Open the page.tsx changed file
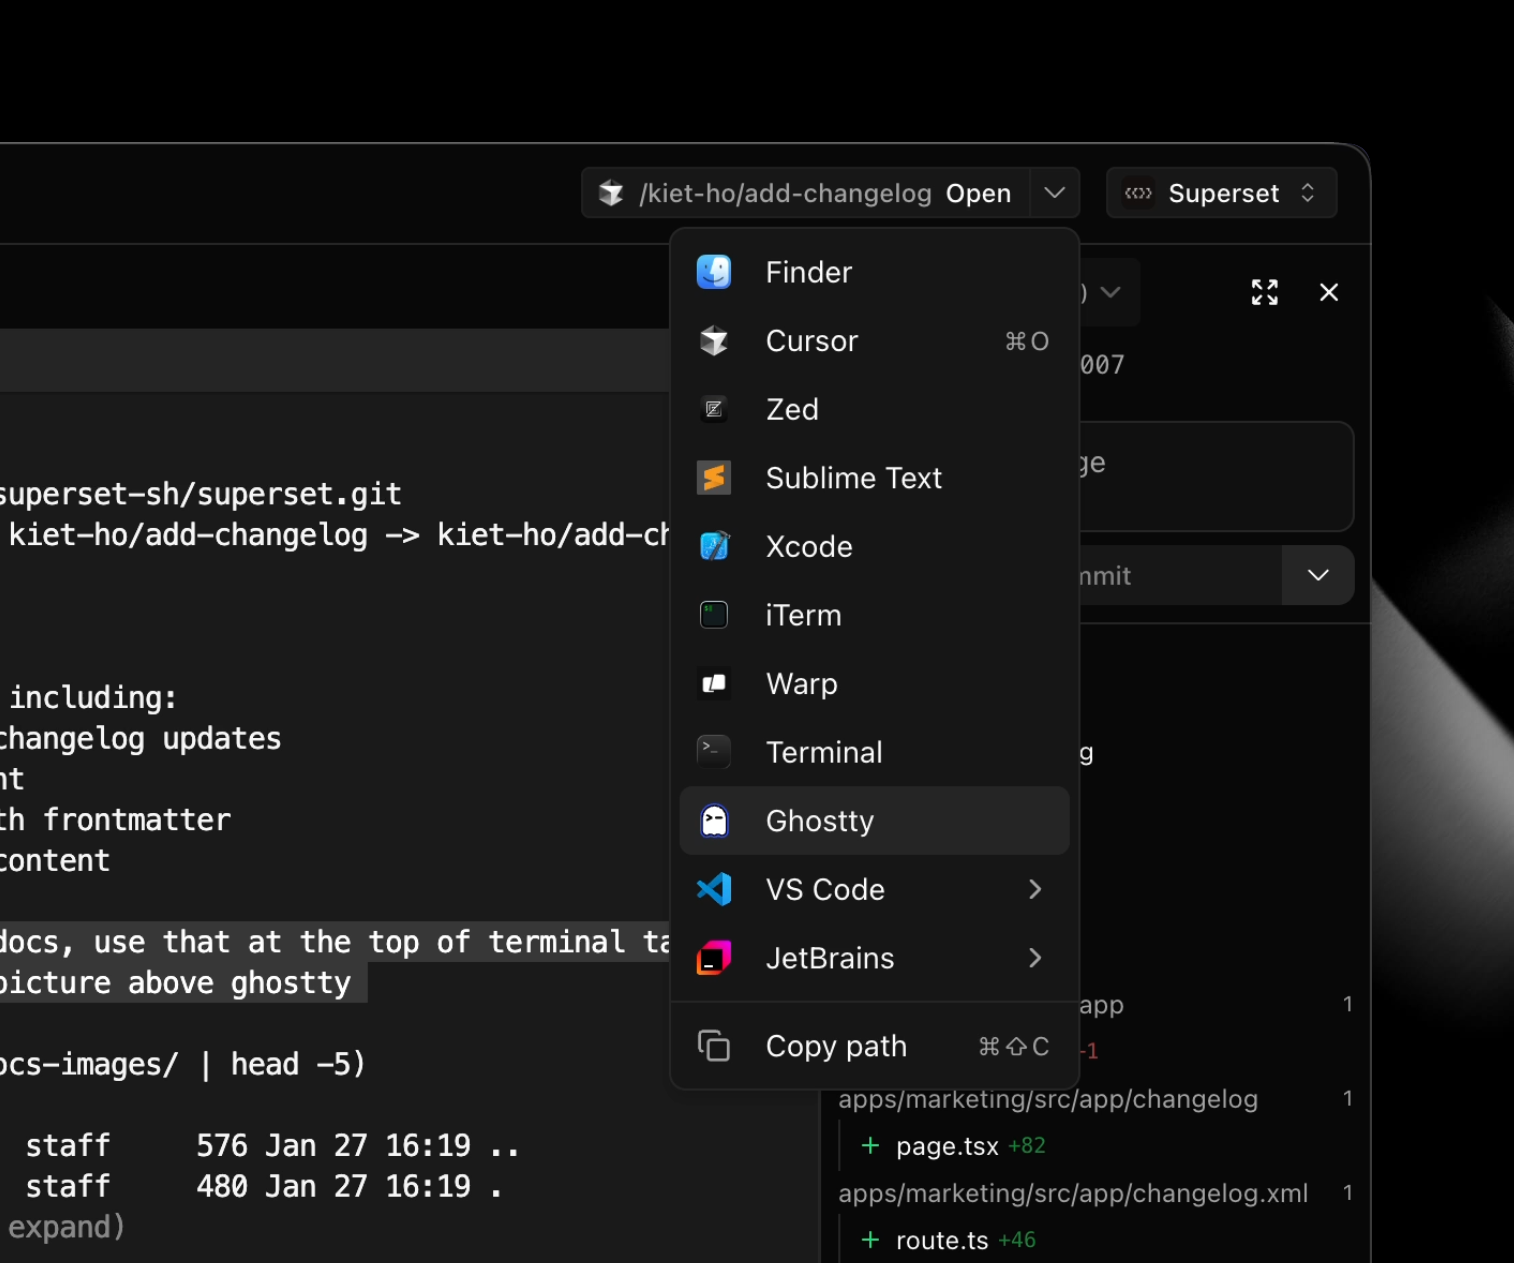1514x1263 pixels. [946, 1146]
